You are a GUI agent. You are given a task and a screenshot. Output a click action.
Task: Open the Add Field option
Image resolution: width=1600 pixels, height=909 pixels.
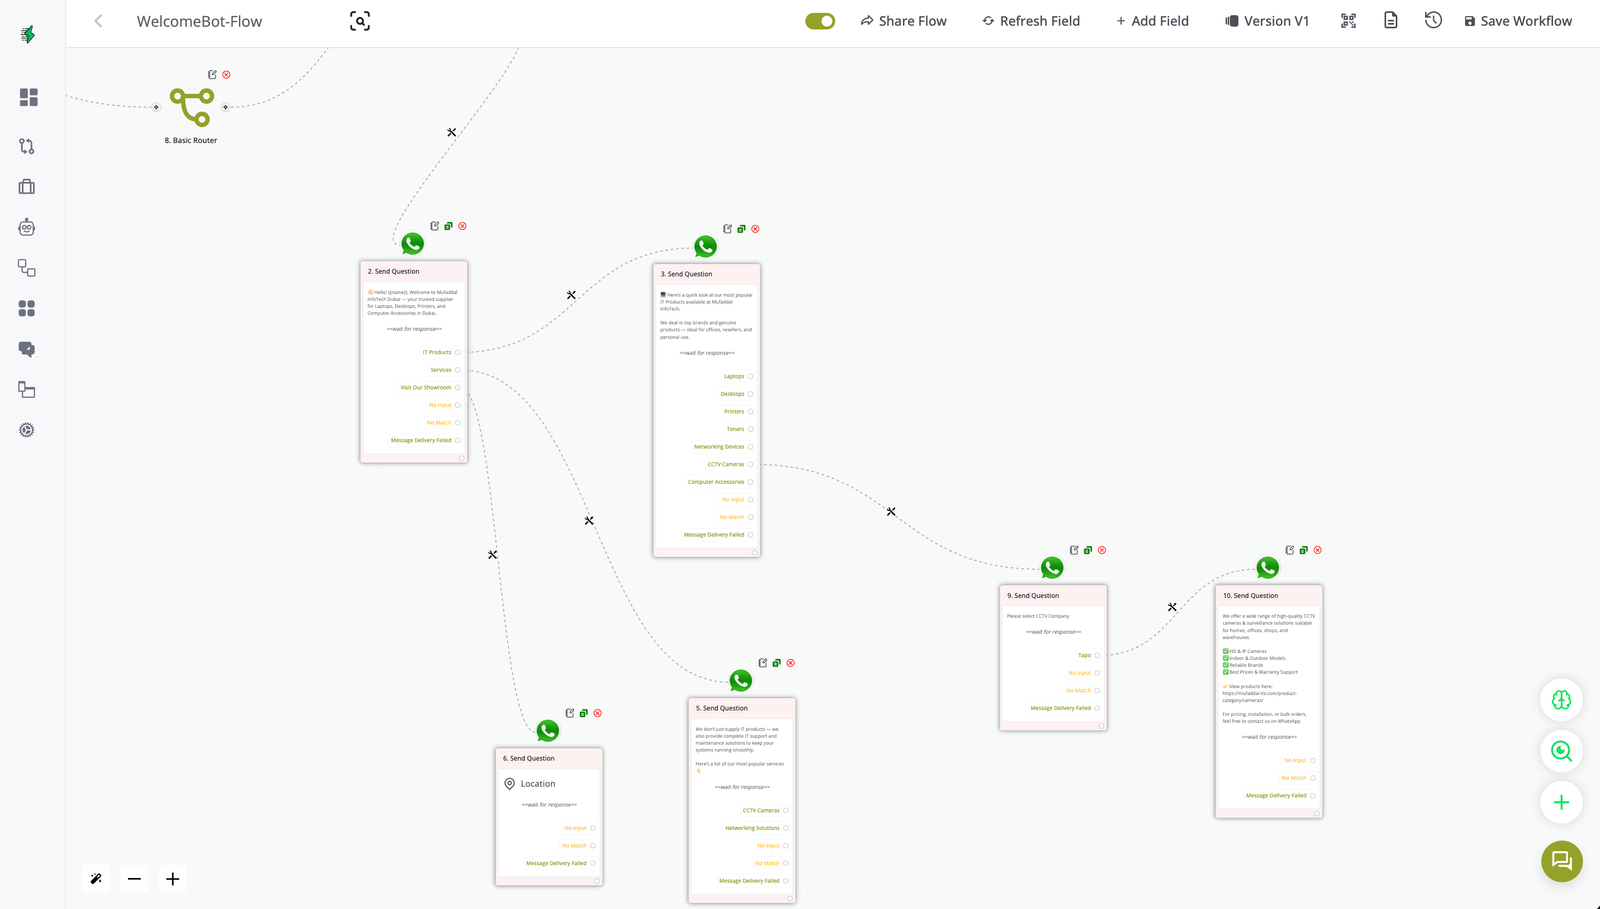(1152, 21)
